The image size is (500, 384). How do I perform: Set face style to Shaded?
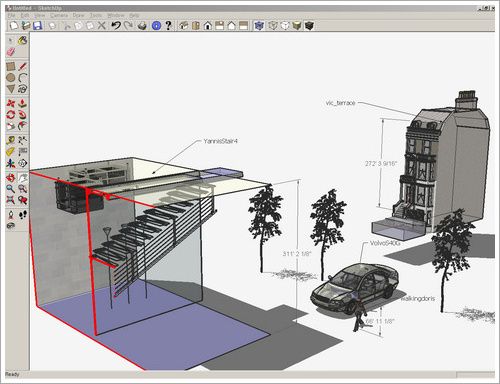click(x=297, y=25)
